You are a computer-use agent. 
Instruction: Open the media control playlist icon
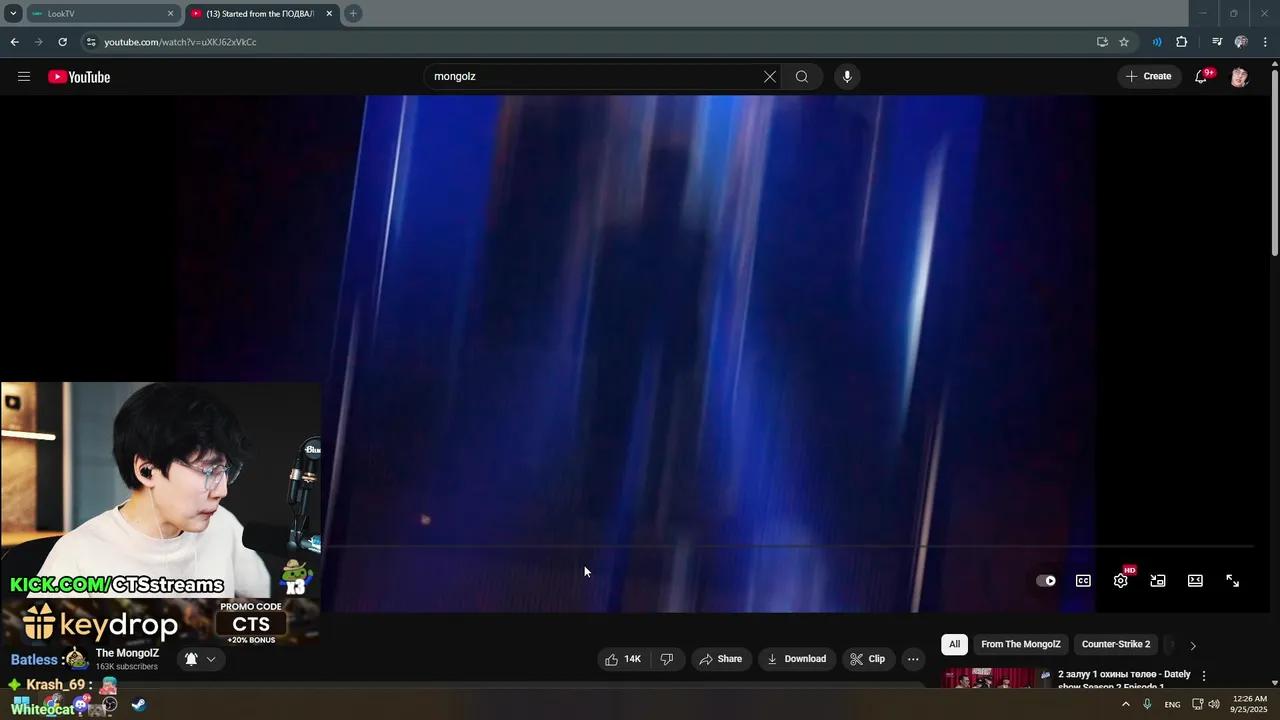pyautogui.click(x=1217, y=42)
